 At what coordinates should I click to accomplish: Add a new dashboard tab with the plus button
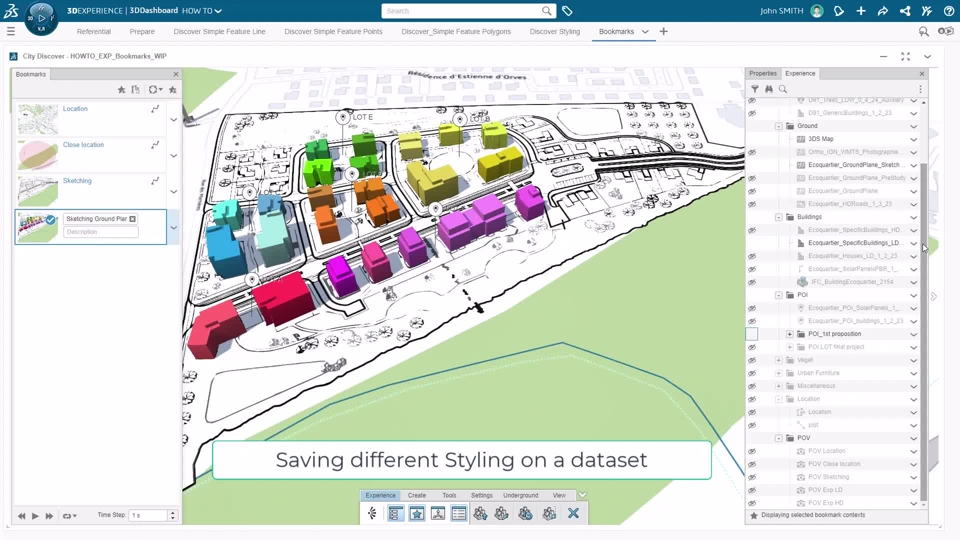[663, 31]
